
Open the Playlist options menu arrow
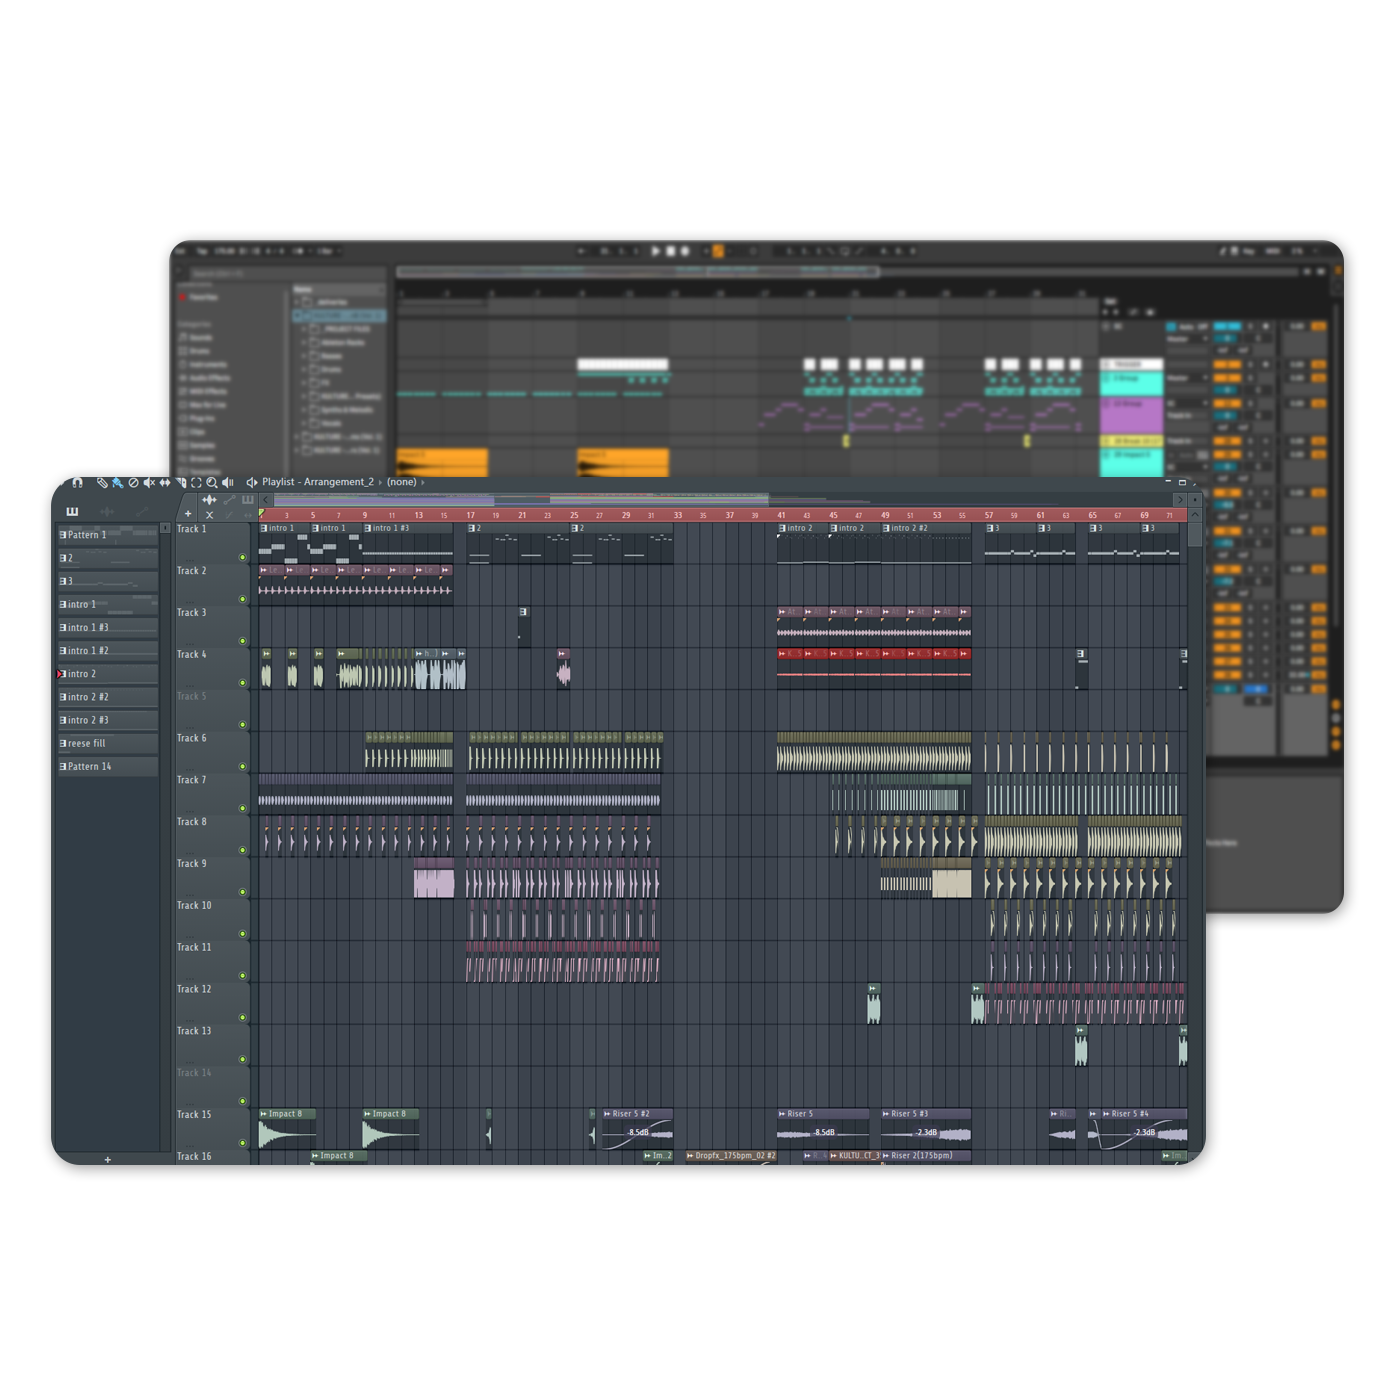251,483
